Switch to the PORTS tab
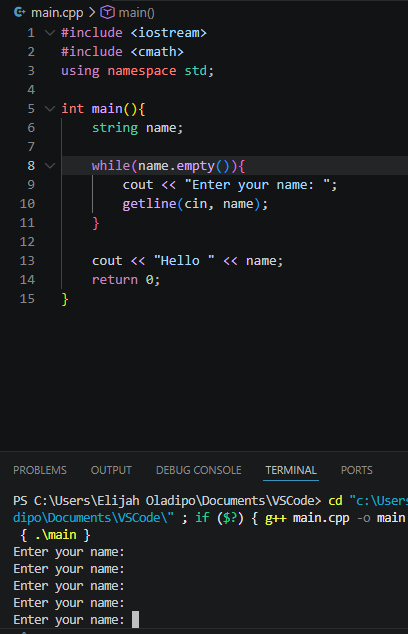The width and height of the screenshot is (408, 634). [x=357, y=470]
